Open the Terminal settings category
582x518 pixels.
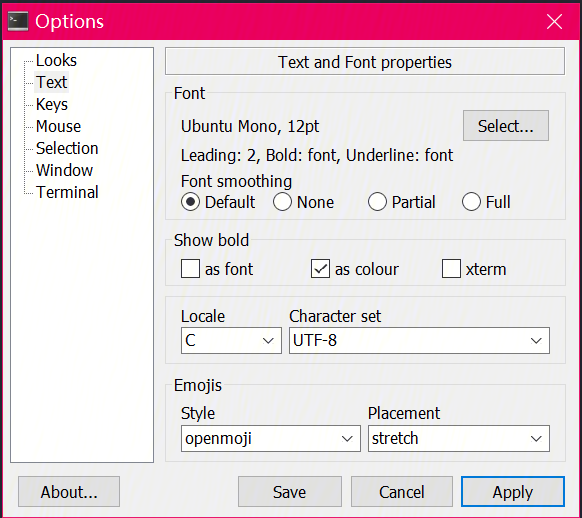click(x=67, y=192)
